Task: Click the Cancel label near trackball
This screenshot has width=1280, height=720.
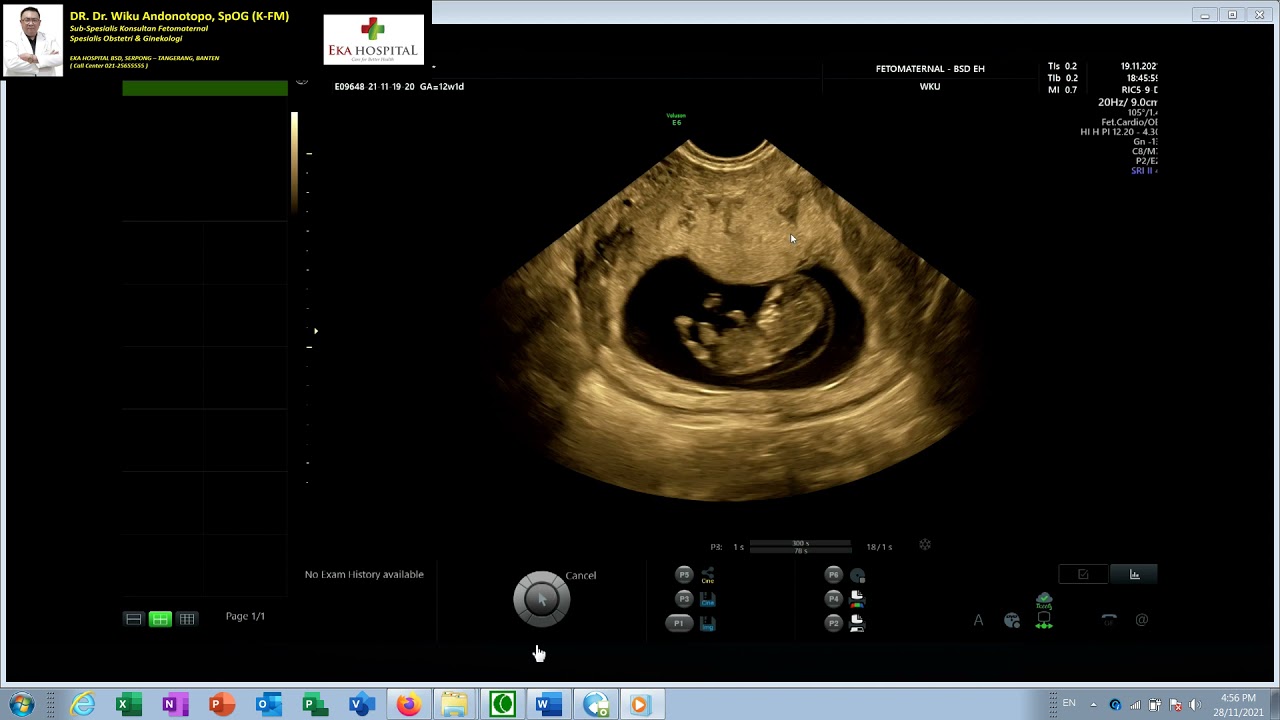Action: click(x=581, y=575)
